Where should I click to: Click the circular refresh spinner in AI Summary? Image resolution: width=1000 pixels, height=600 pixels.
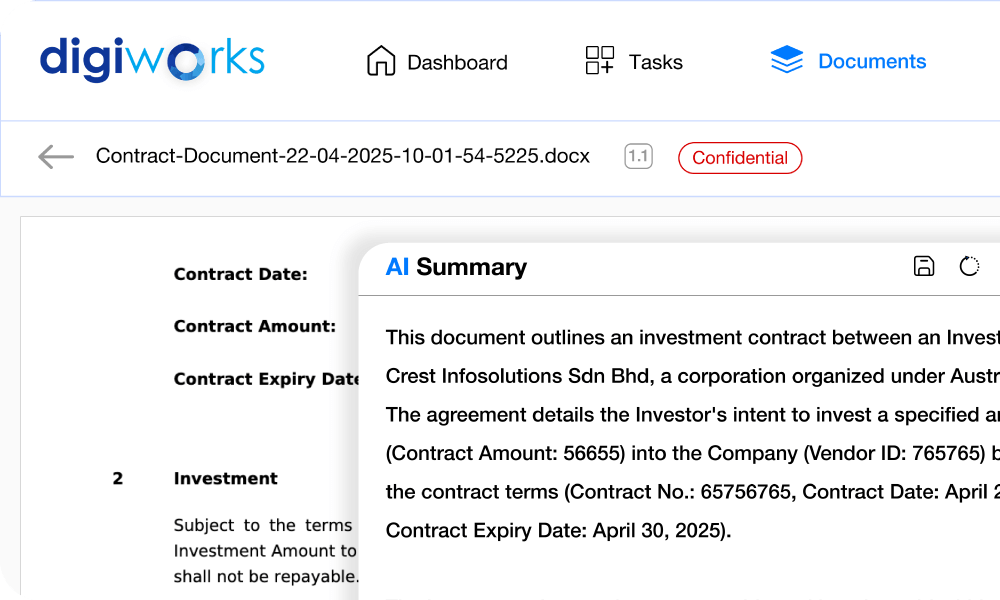coord(969,267)
